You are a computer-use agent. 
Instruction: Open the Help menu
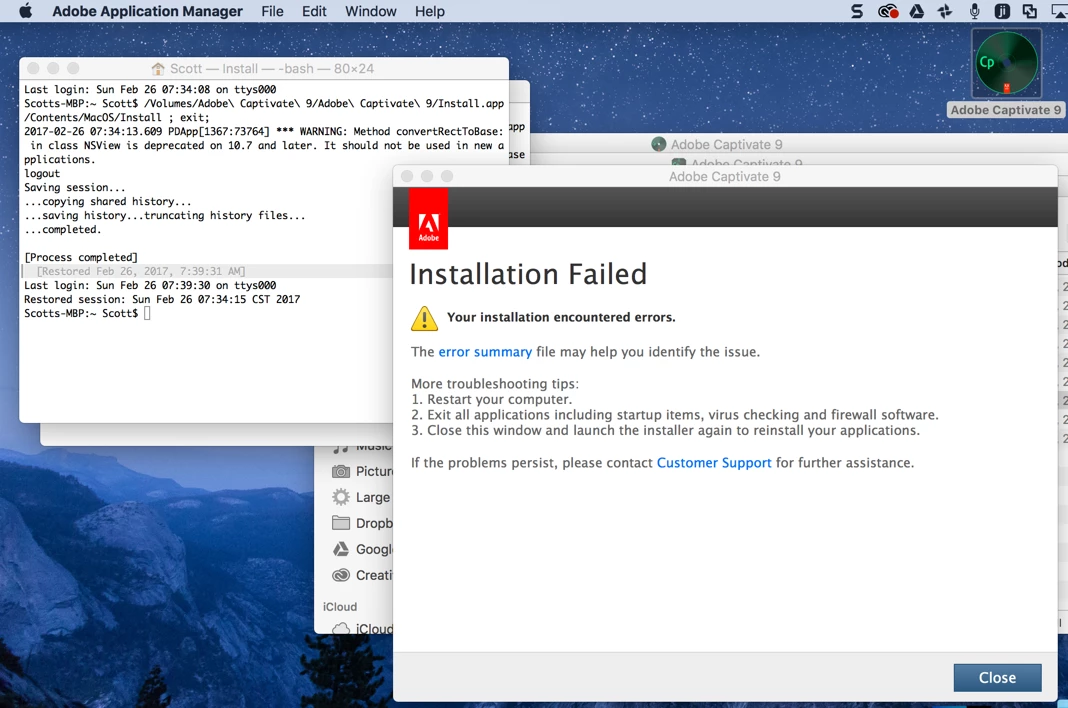pyautogui.click(x=430, y=11)
